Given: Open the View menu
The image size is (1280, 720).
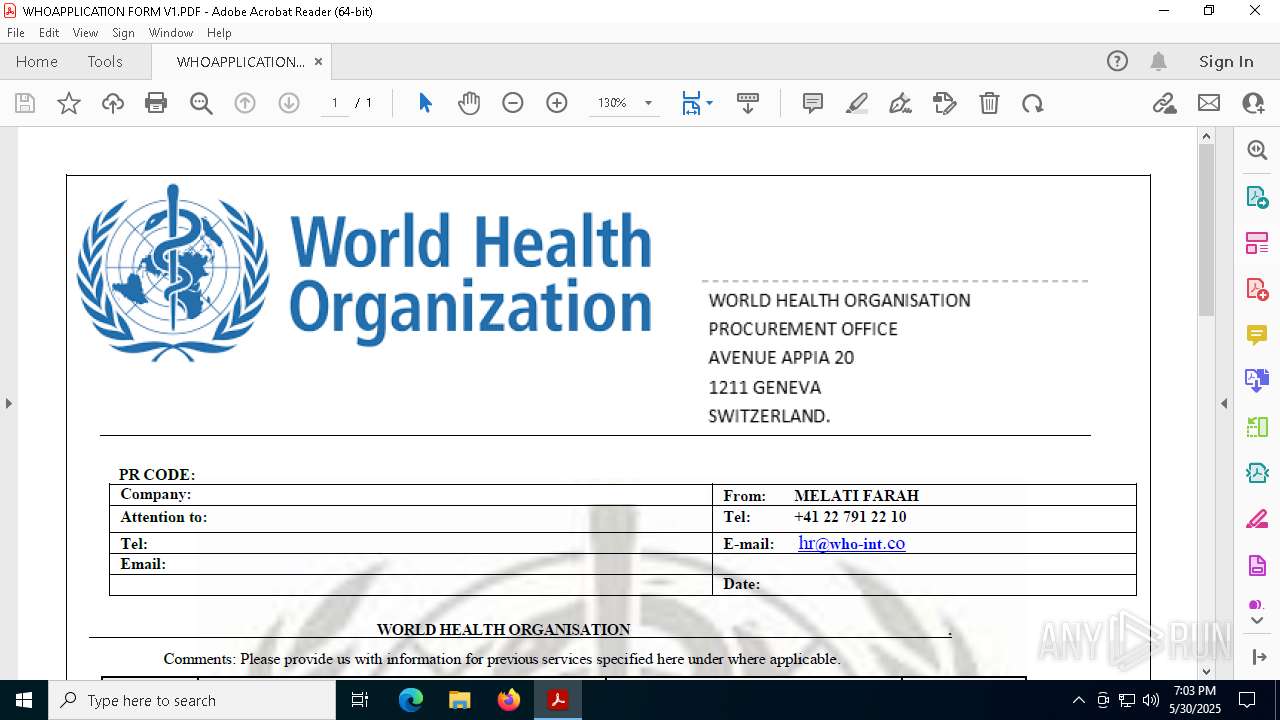Looking at the screenshot, I should pyautogui.click(x=85, y=33).
